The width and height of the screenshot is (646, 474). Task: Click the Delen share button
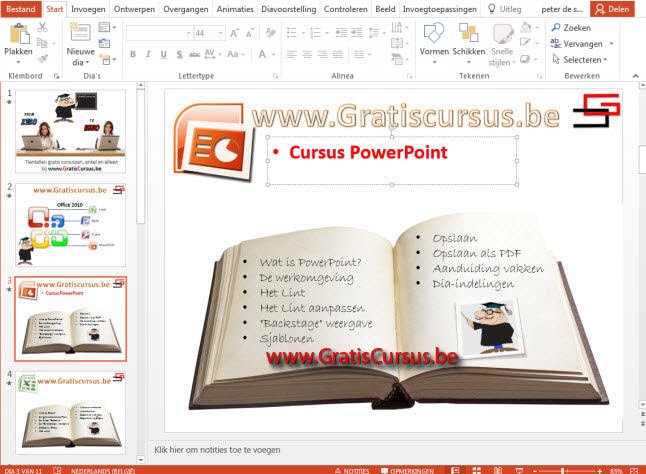pyautogui.click(x=612, y=9)
